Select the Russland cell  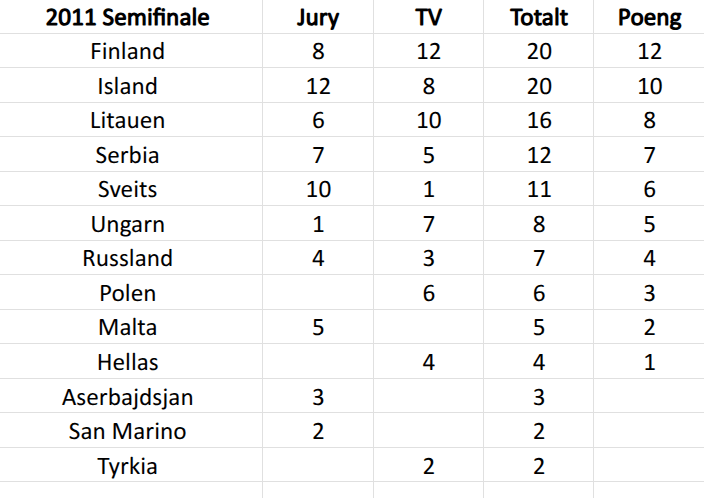tap(127, 258)
